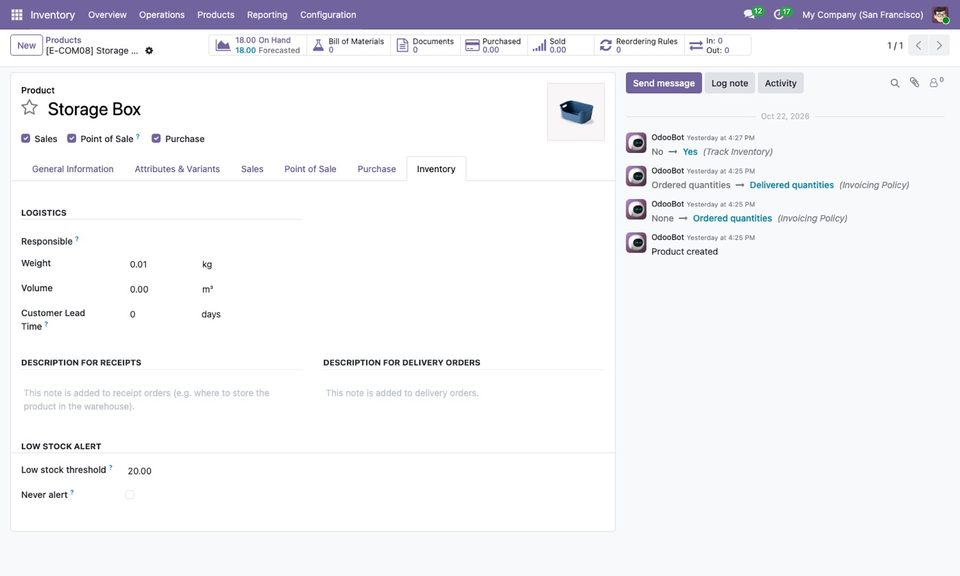Open the Purchased stat button
Image resolution: width=960 pixels, height=576 pixels.
click(493, 45)
